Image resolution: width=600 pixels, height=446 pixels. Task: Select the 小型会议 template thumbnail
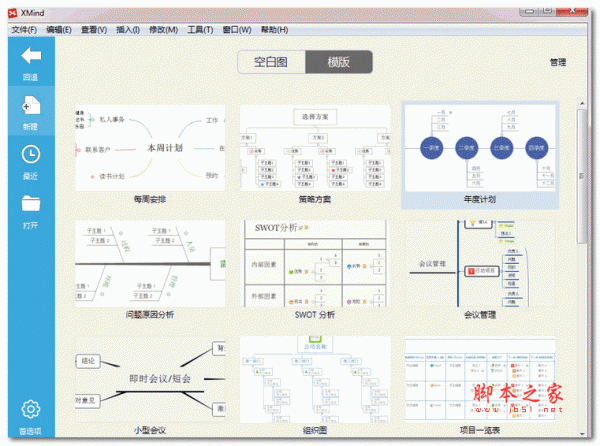[x=150, y=379]
